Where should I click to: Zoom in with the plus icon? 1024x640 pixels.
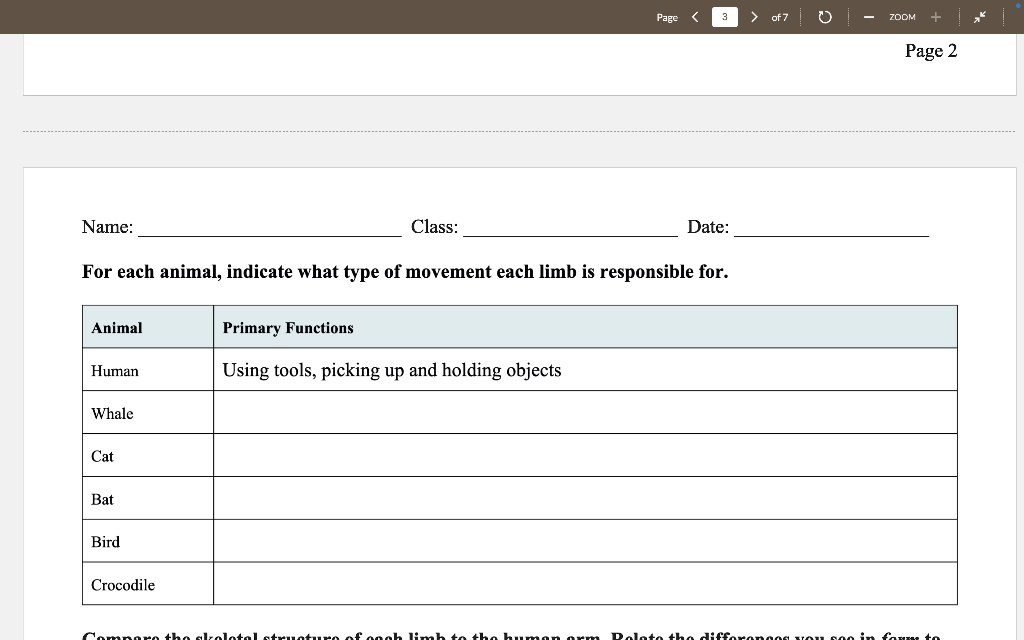coord(936,17)
